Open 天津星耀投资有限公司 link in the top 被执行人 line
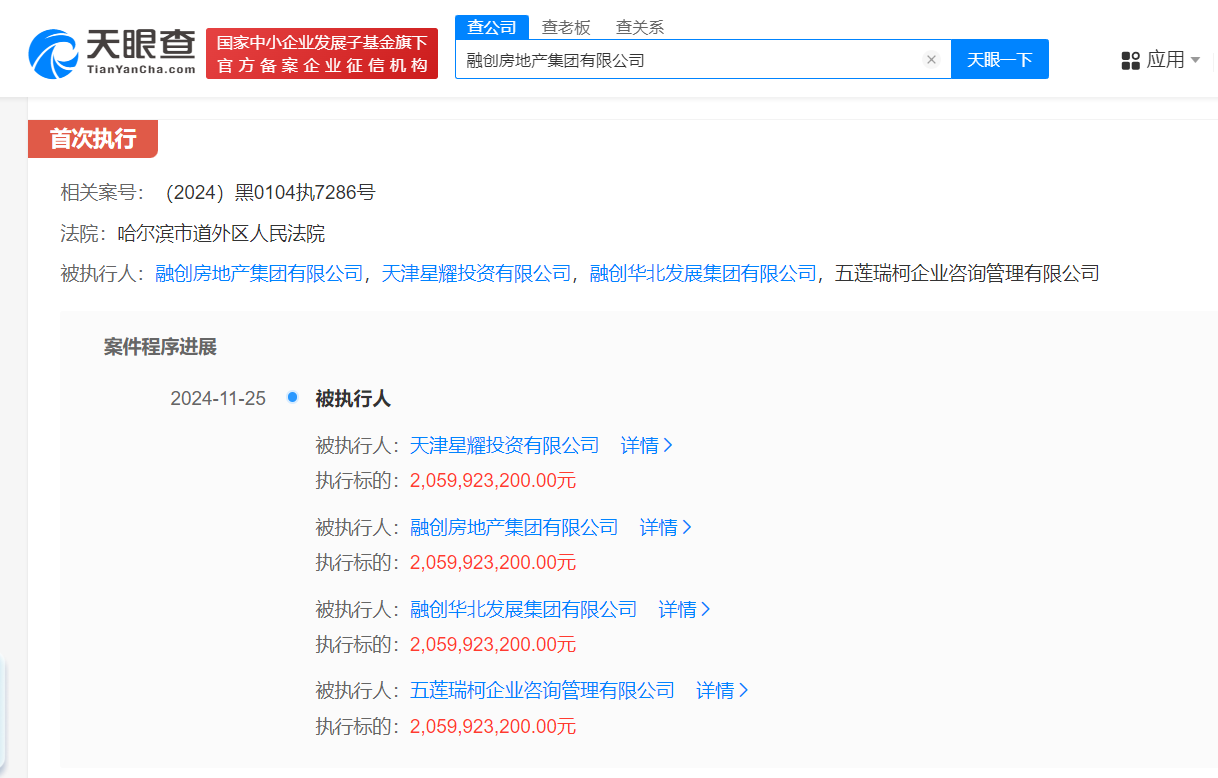Screen dimensions: 1218x778 pyautogui.click(x=476, y=273)
